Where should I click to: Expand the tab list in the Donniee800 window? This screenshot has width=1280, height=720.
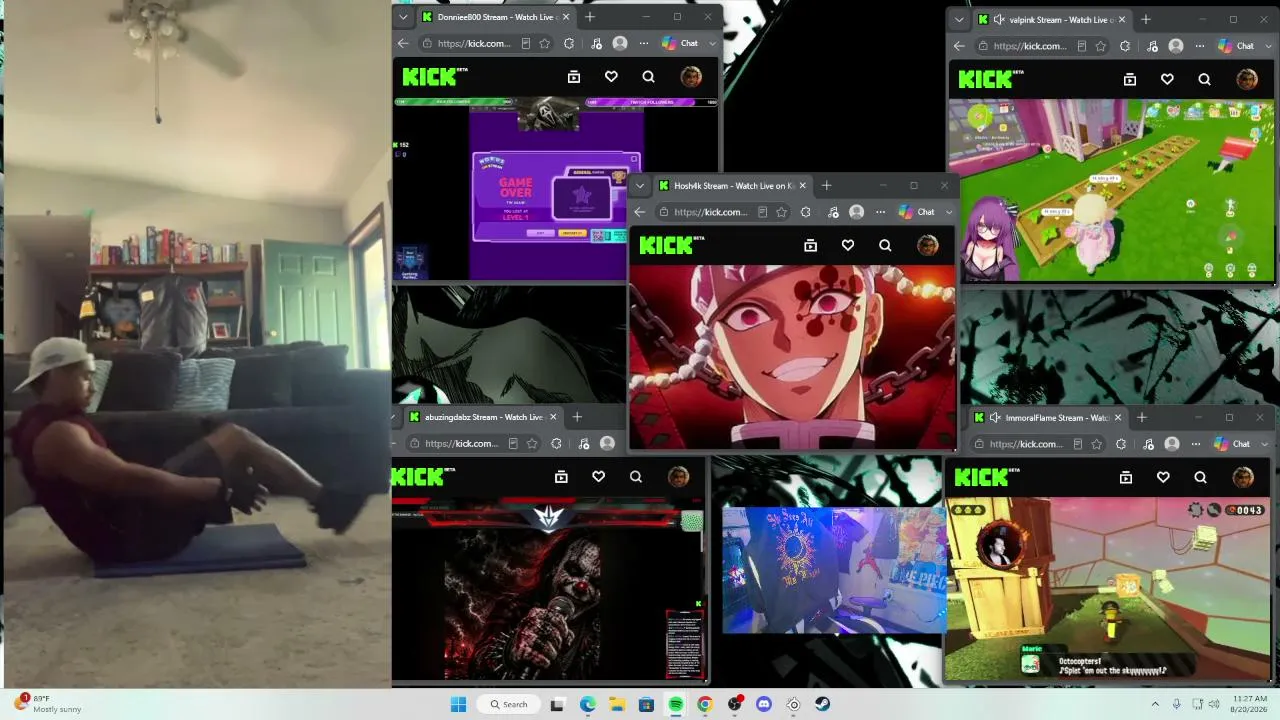[x=403, y=17]
